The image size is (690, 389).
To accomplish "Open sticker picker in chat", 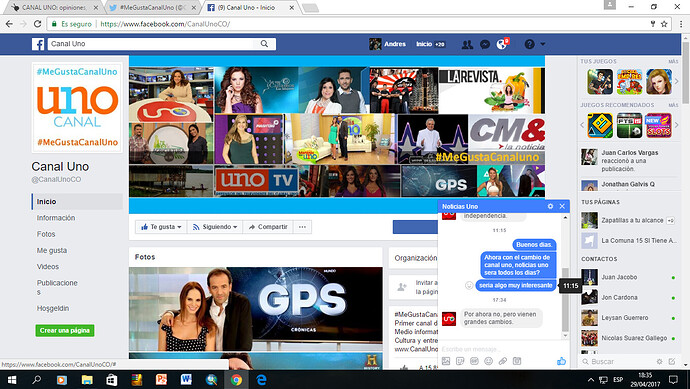I will coord(460,361).
